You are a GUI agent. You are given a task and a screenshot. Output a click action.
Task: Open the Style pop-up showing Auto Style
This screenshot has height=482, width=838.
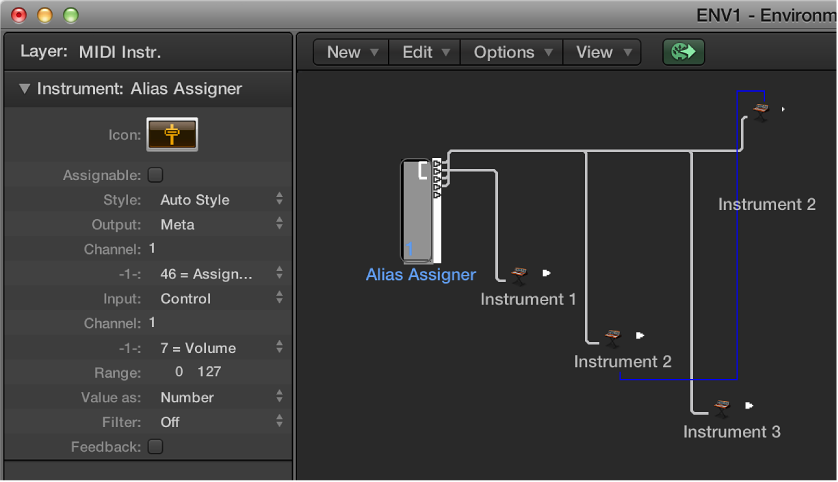[221, 199]
